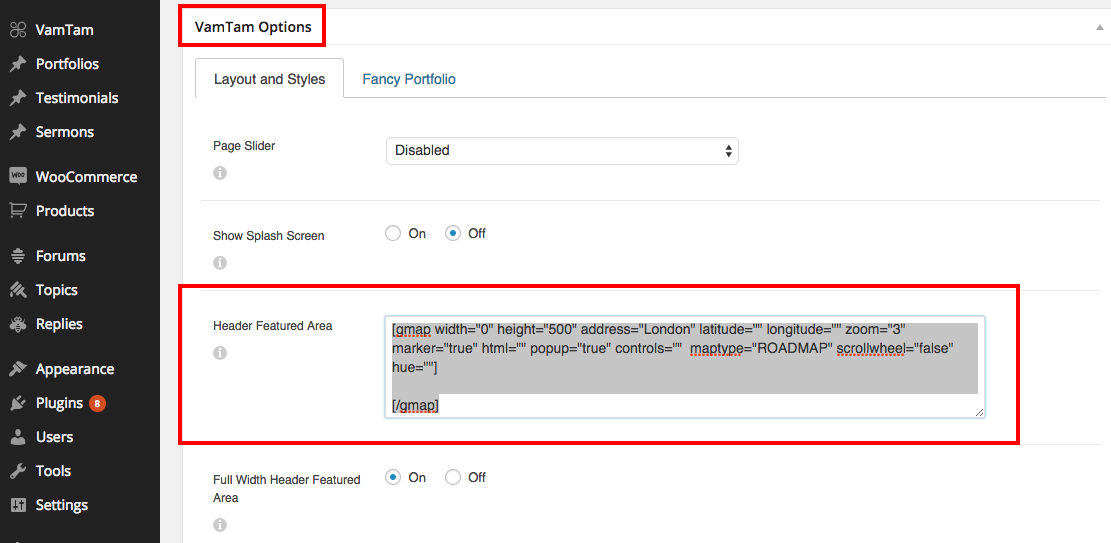Click the Show Splash Screen label
Screen dimensions: 1111x543
[x=269, y=236]
